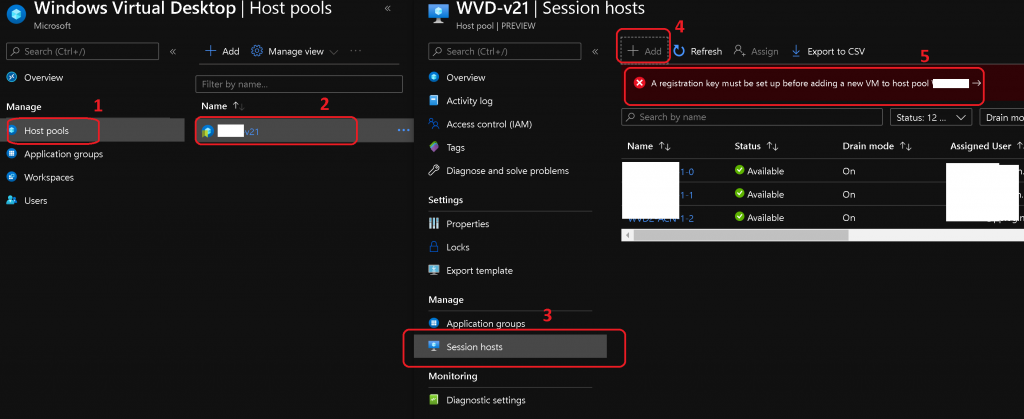
Task: Collapse the left WVD navigation menu
Action: click(x=173, y=52)
